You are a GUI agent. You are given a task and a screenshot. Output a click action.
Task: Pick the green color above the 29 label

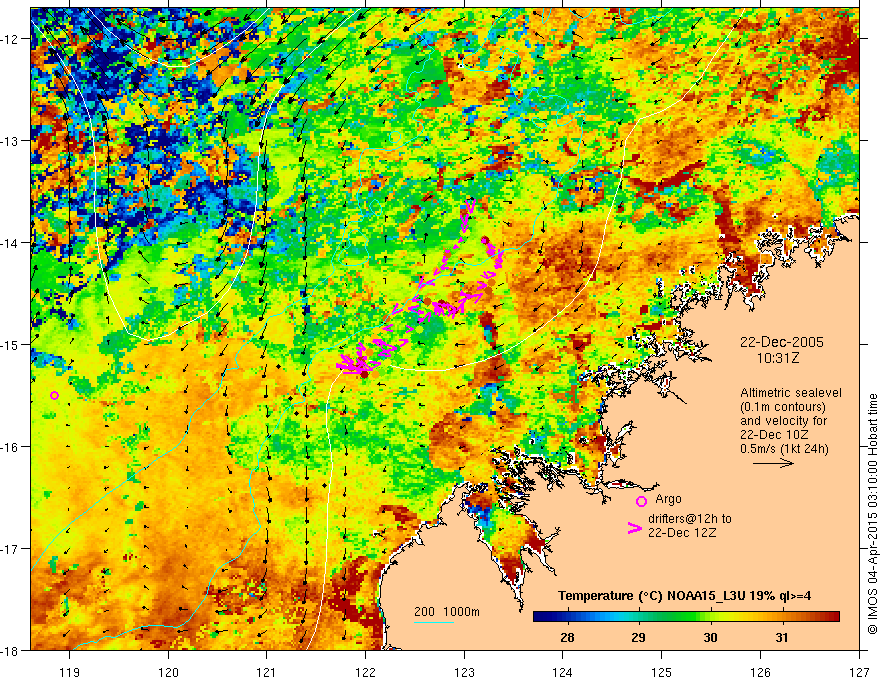pos(639,617)
